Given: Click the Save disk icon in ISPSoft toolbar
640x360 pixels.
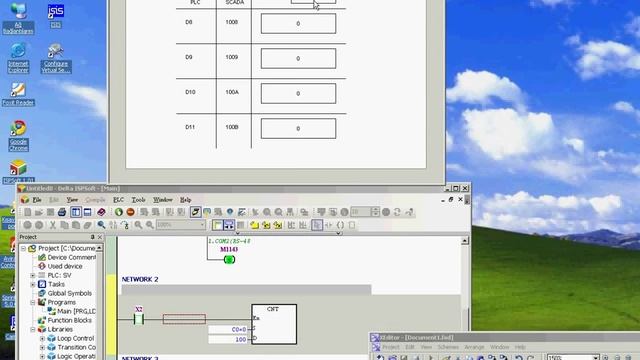Looking at the screenshot, I should [x=50, y=212].
